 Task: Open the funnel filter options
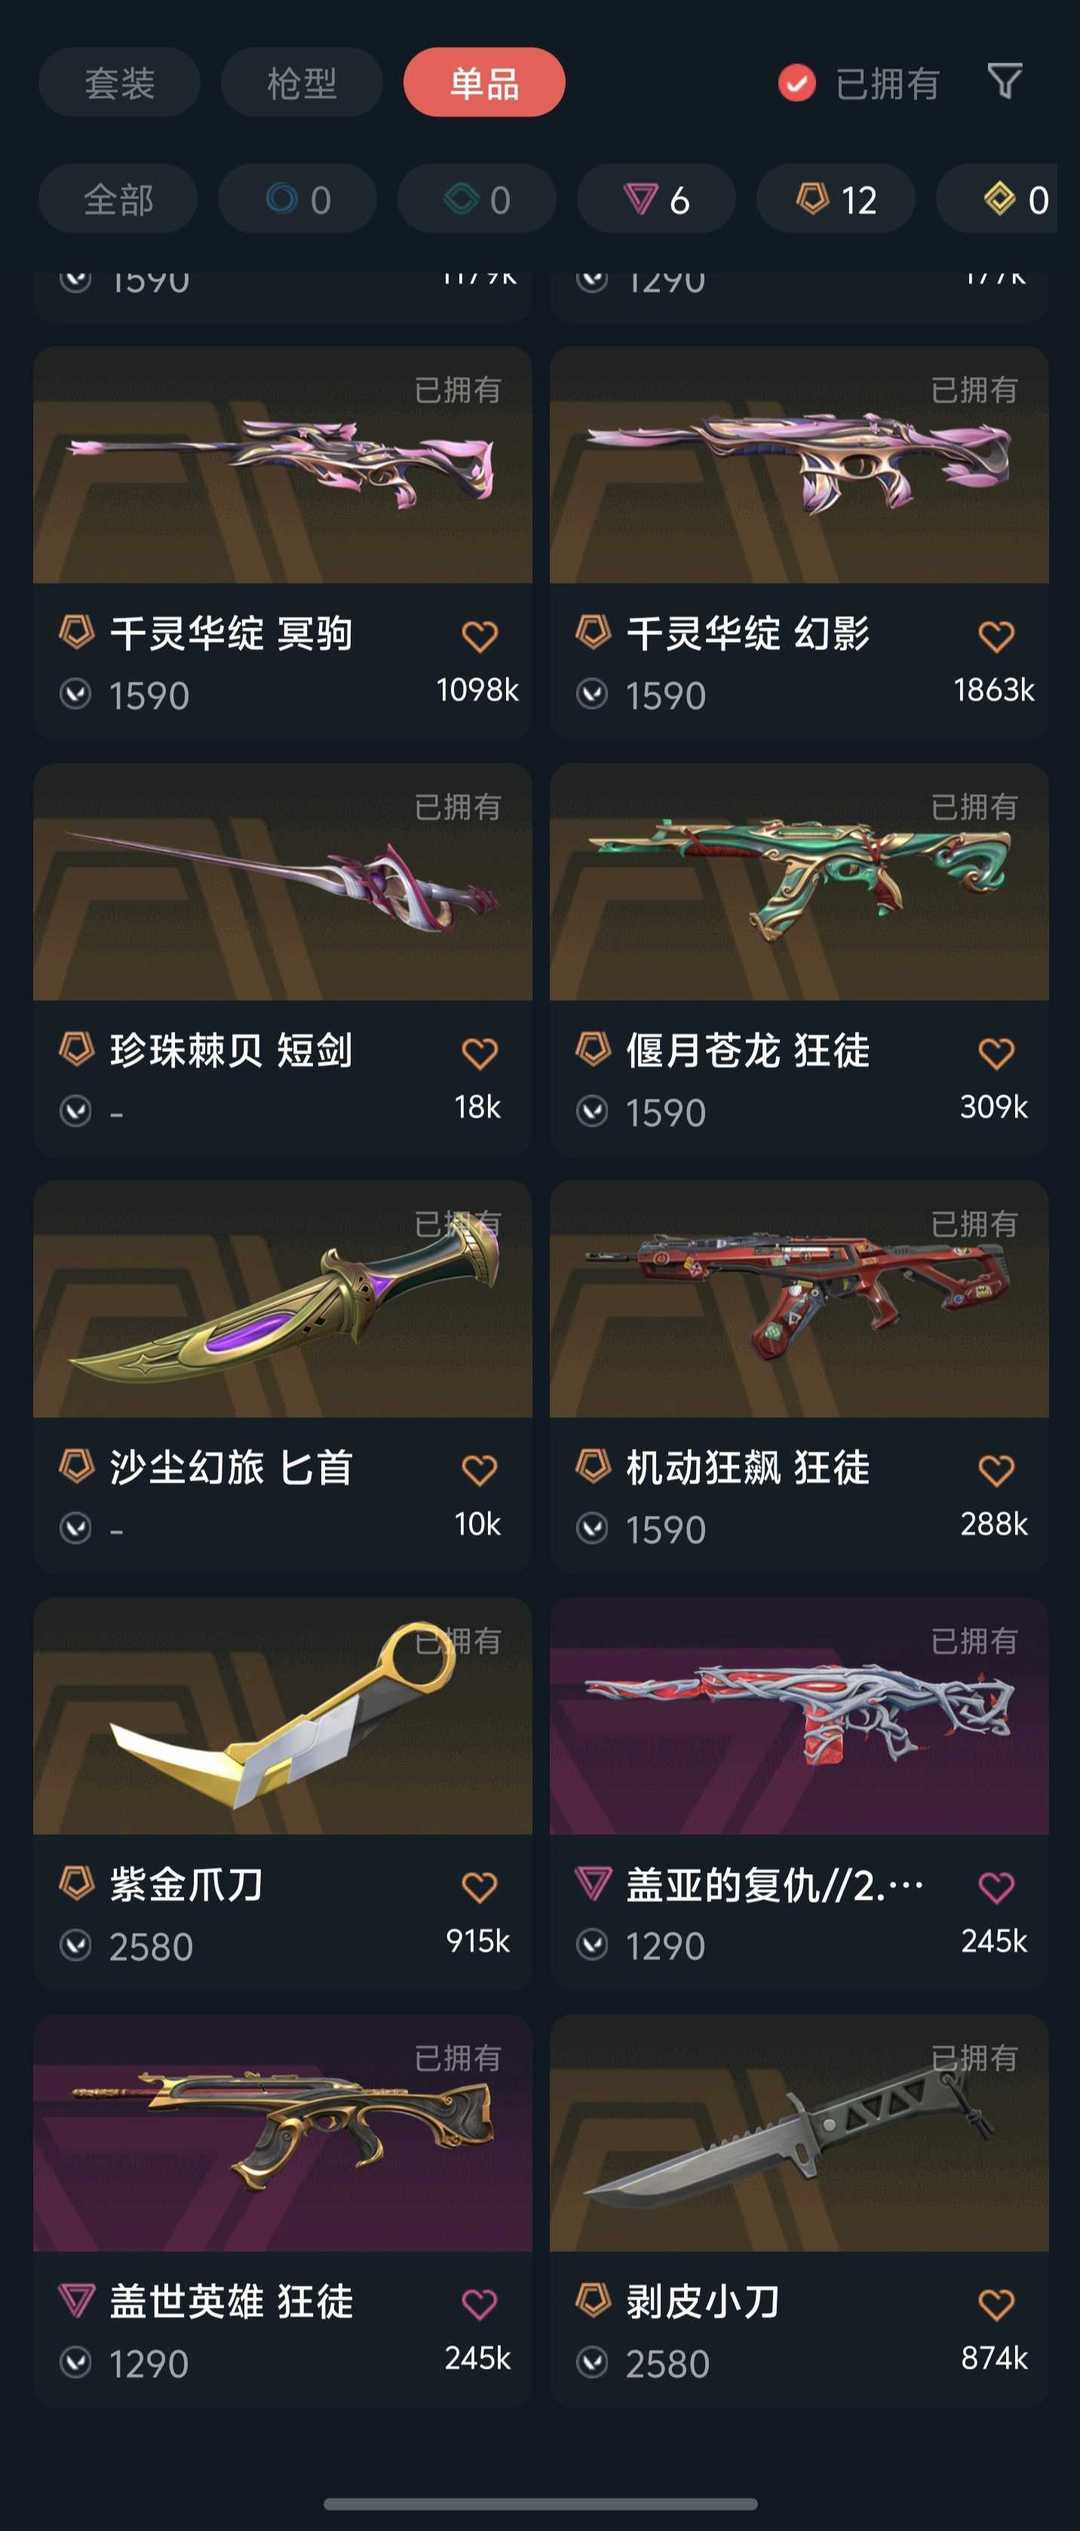coord(1005,82)
